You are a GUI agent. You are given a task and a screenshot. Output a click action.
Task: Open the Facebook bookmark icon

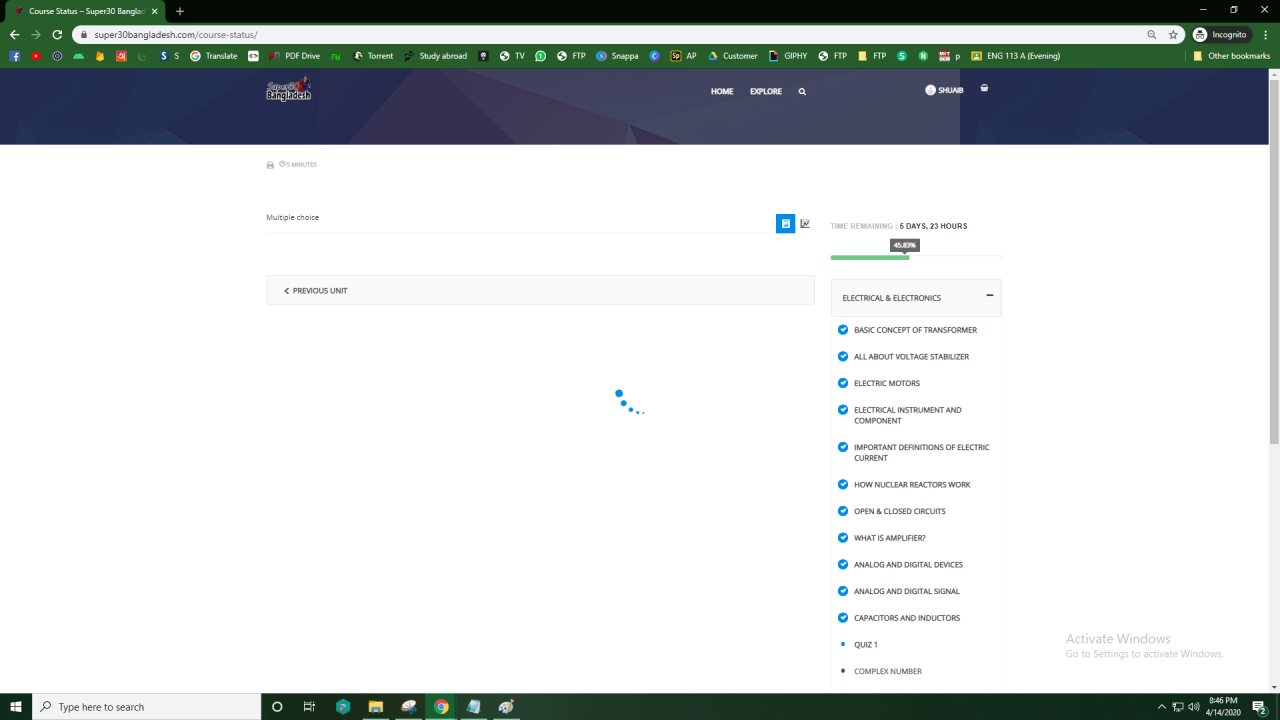point(15,56)
